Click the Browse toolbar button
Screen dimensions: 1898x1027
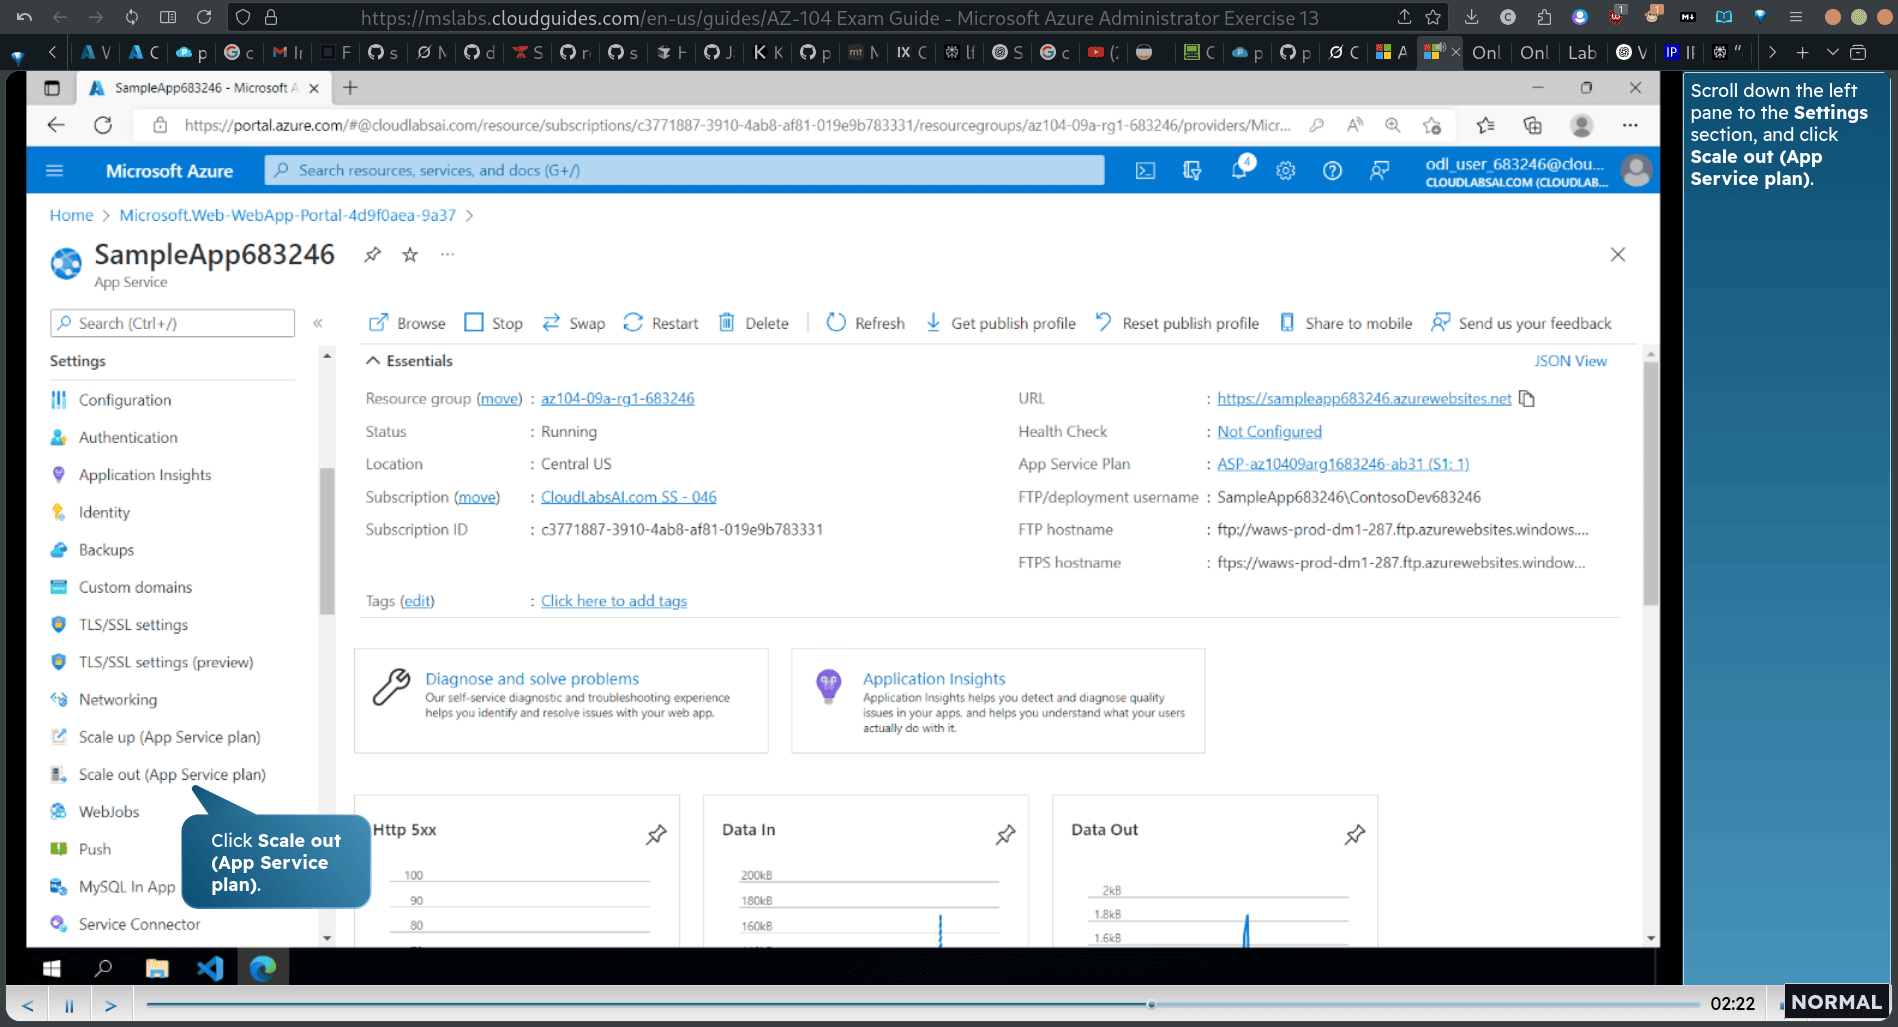tap(407, 323)
